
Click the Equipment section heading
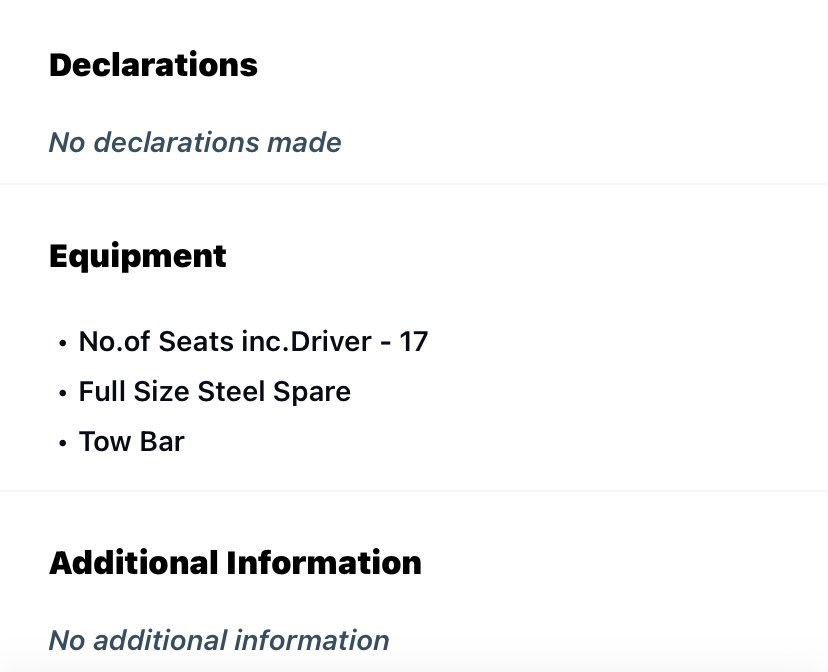(x=138, y=257)
